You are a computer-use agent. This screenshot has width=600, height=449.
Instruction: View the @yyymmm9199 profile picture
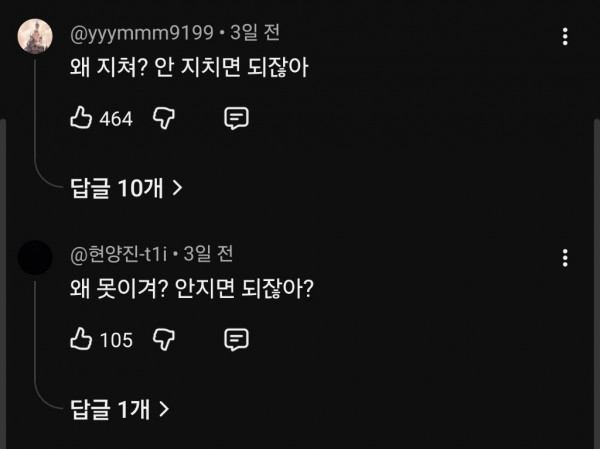click(x=35, y=37)
